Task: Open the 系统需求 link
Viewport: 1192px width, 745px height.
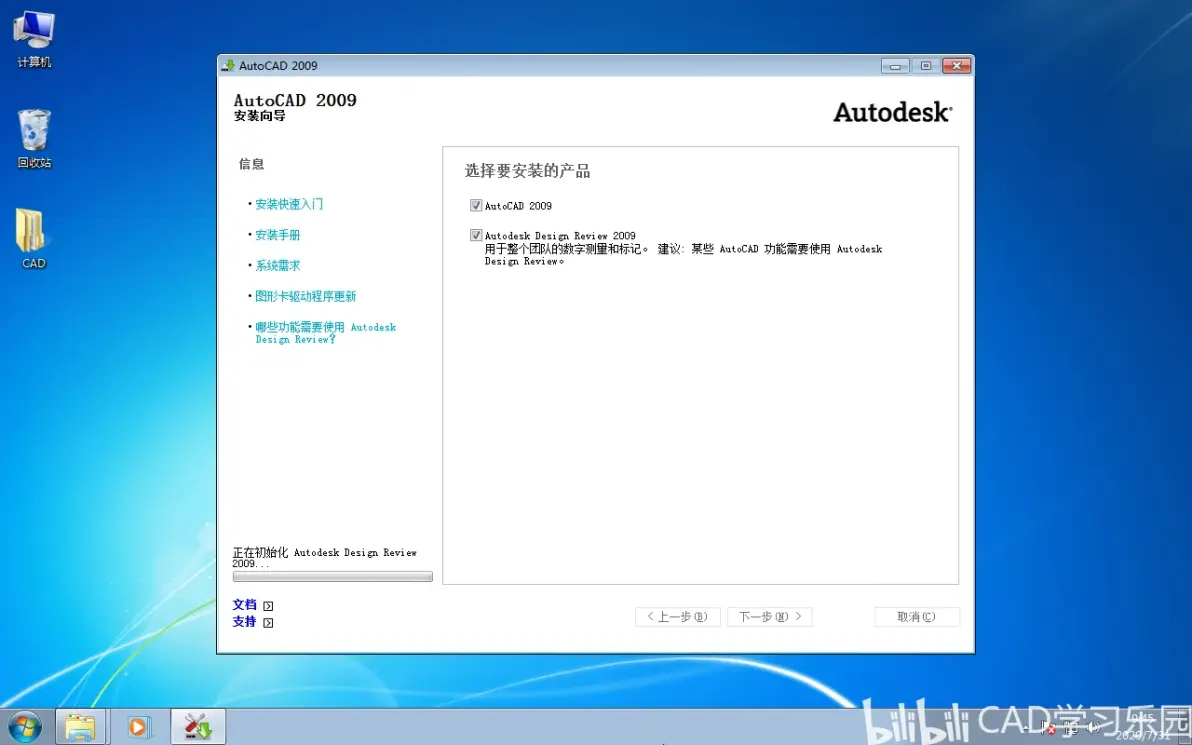Action: tap(277, 265)
